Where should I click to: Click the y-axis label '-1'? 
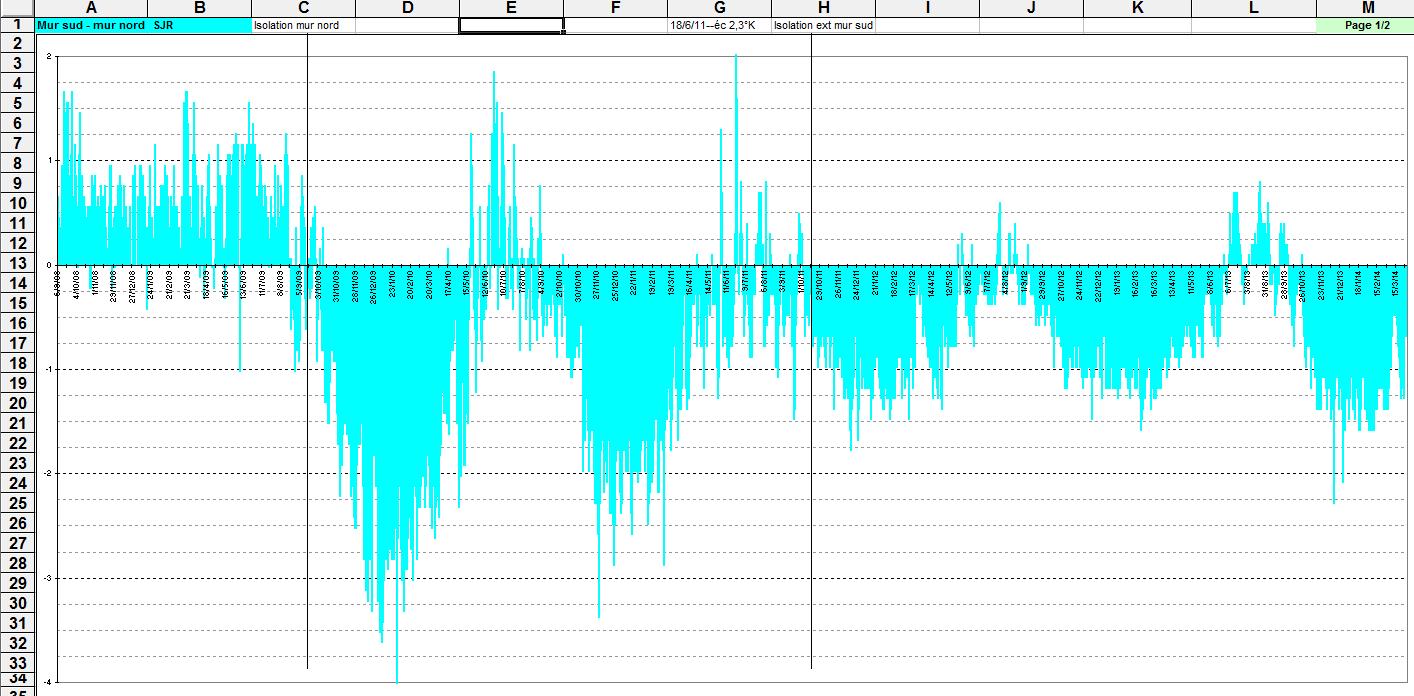(47, 369)
